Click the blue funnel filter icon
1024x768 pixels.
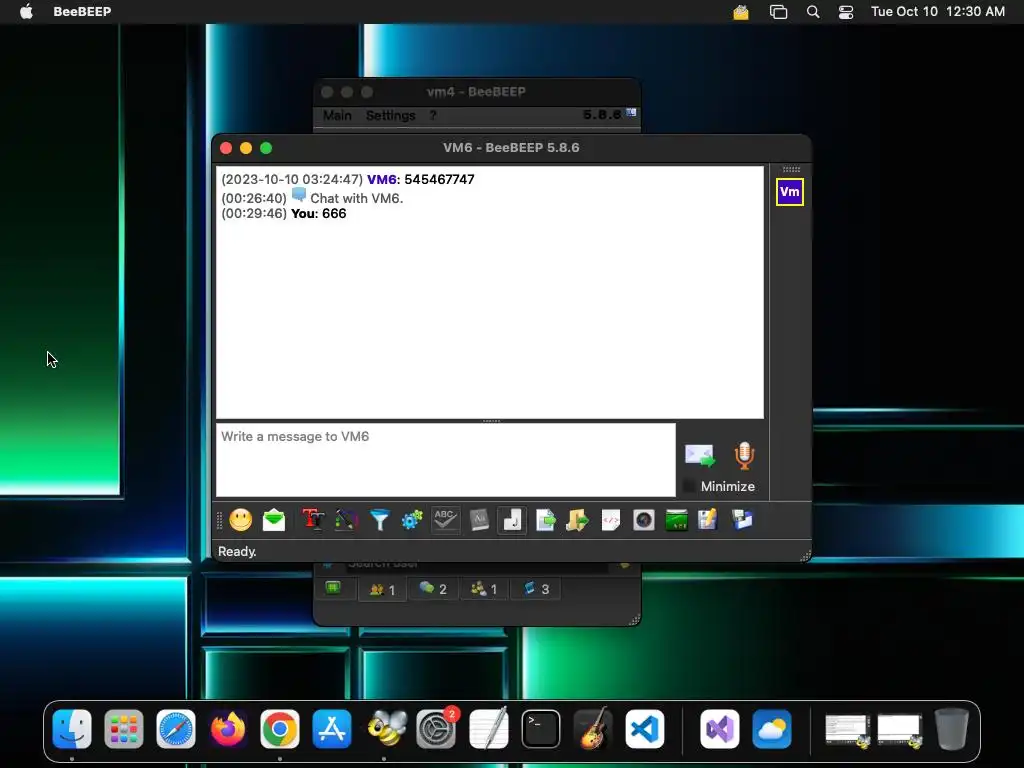coord(379,520)
